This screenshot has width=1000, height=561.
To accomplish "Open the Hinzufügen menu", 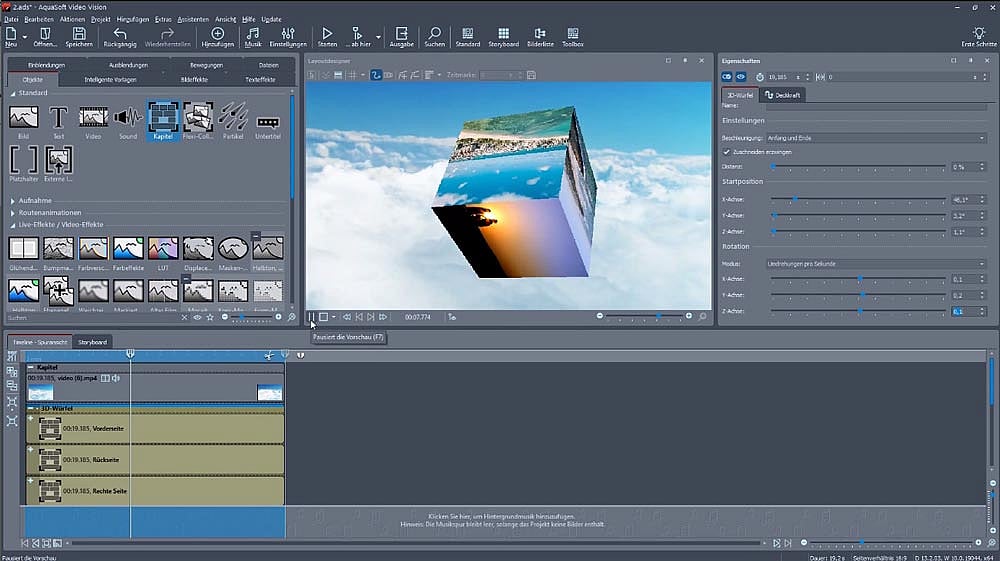I will (x=132, y=19).
